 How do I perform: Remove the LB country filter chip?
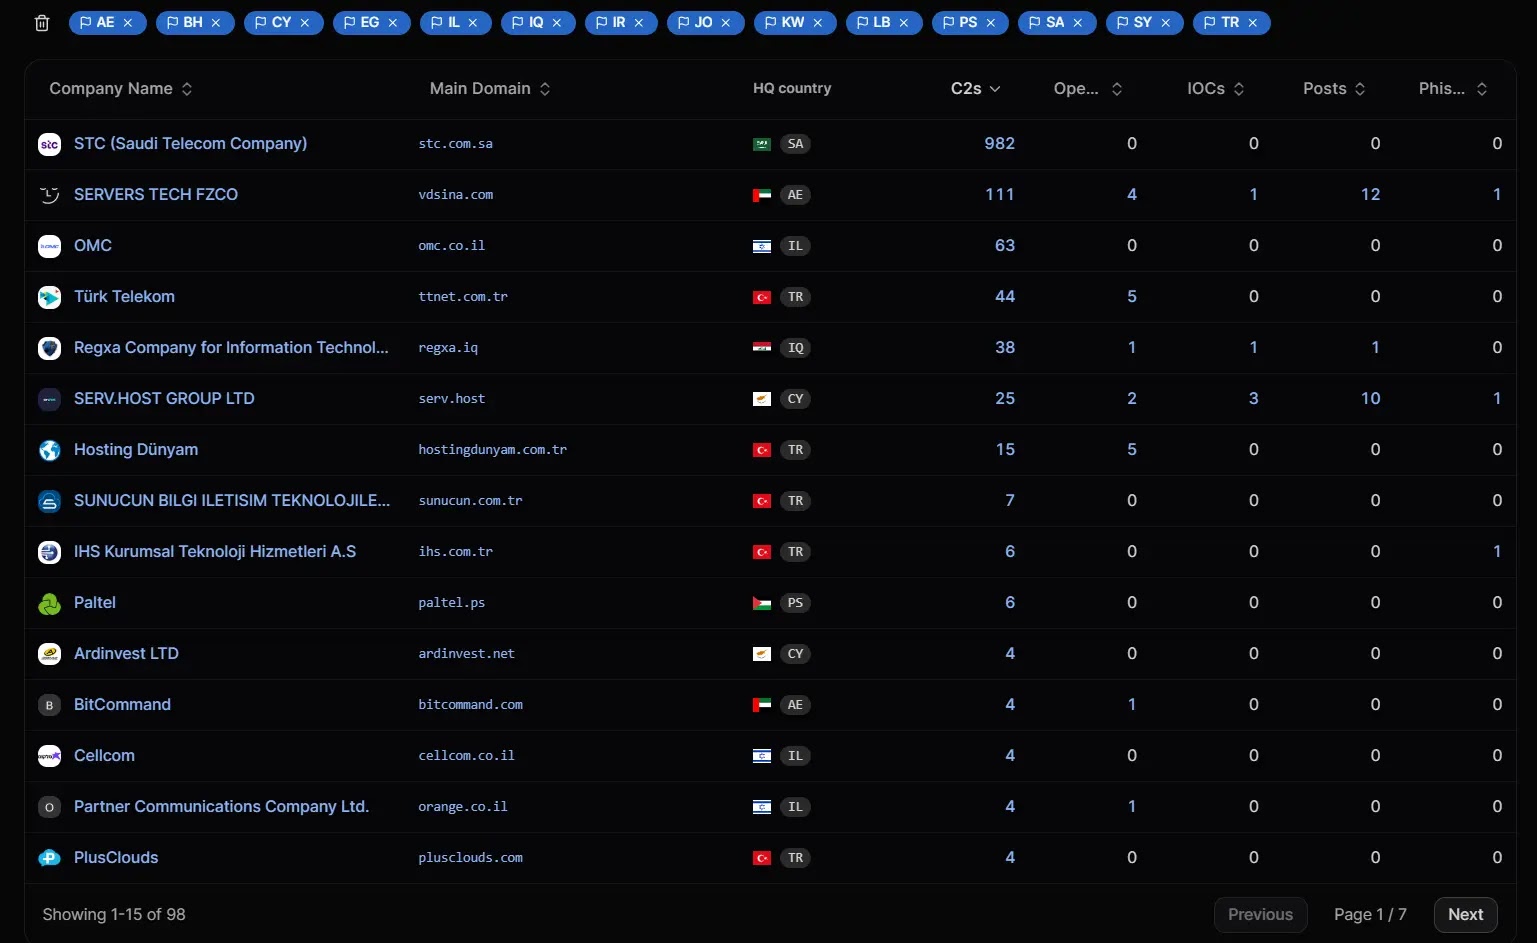904,23
